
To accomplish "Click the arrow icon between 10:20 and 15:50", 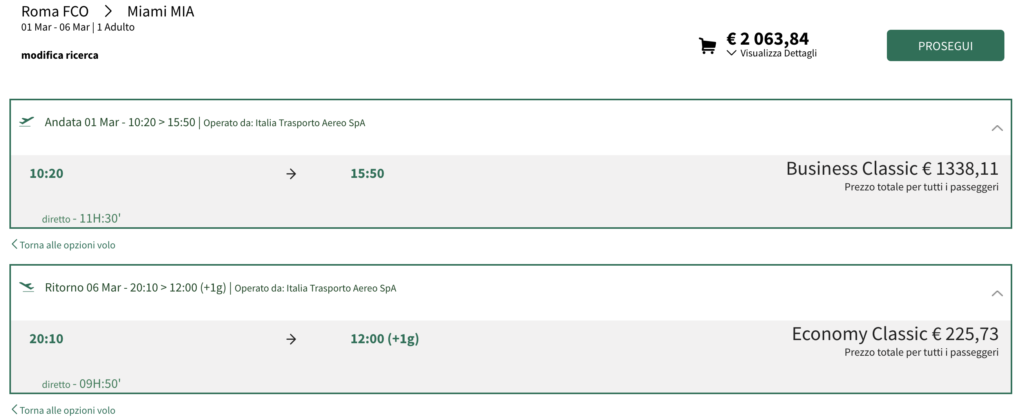I will 291,174.
